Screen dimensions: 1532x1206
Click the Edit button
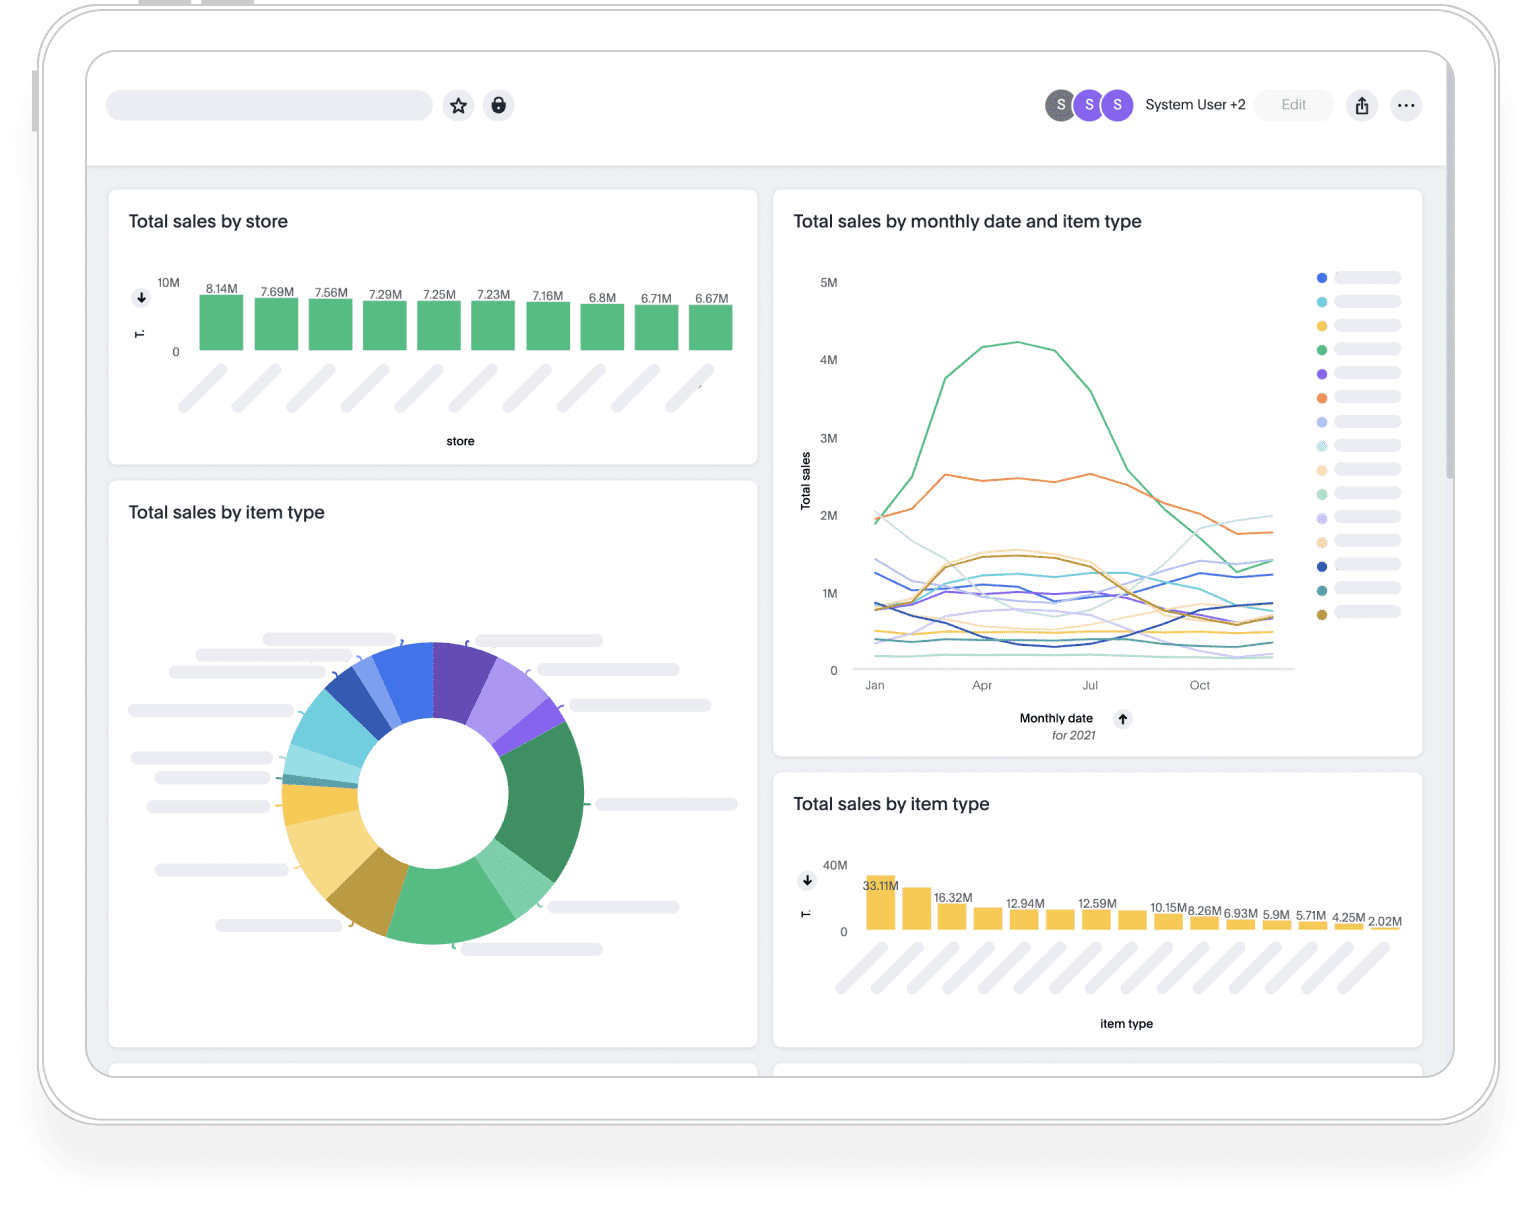[x=1293, y=105]
